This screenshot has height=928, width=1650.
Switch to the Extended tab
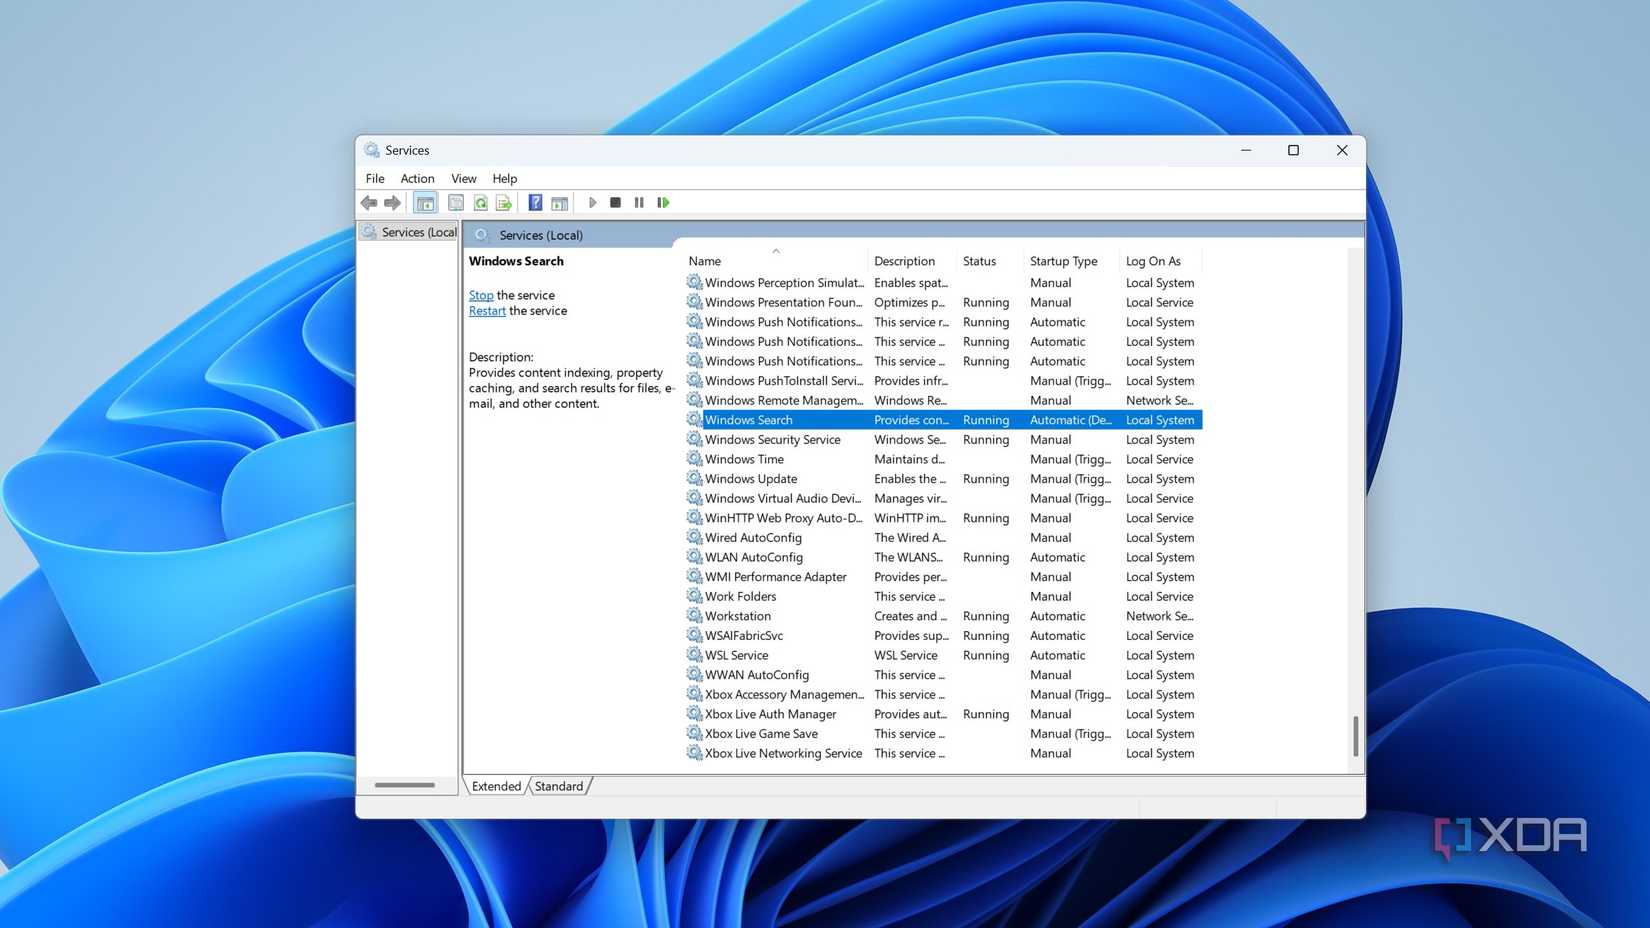click(x=495, y=786)
